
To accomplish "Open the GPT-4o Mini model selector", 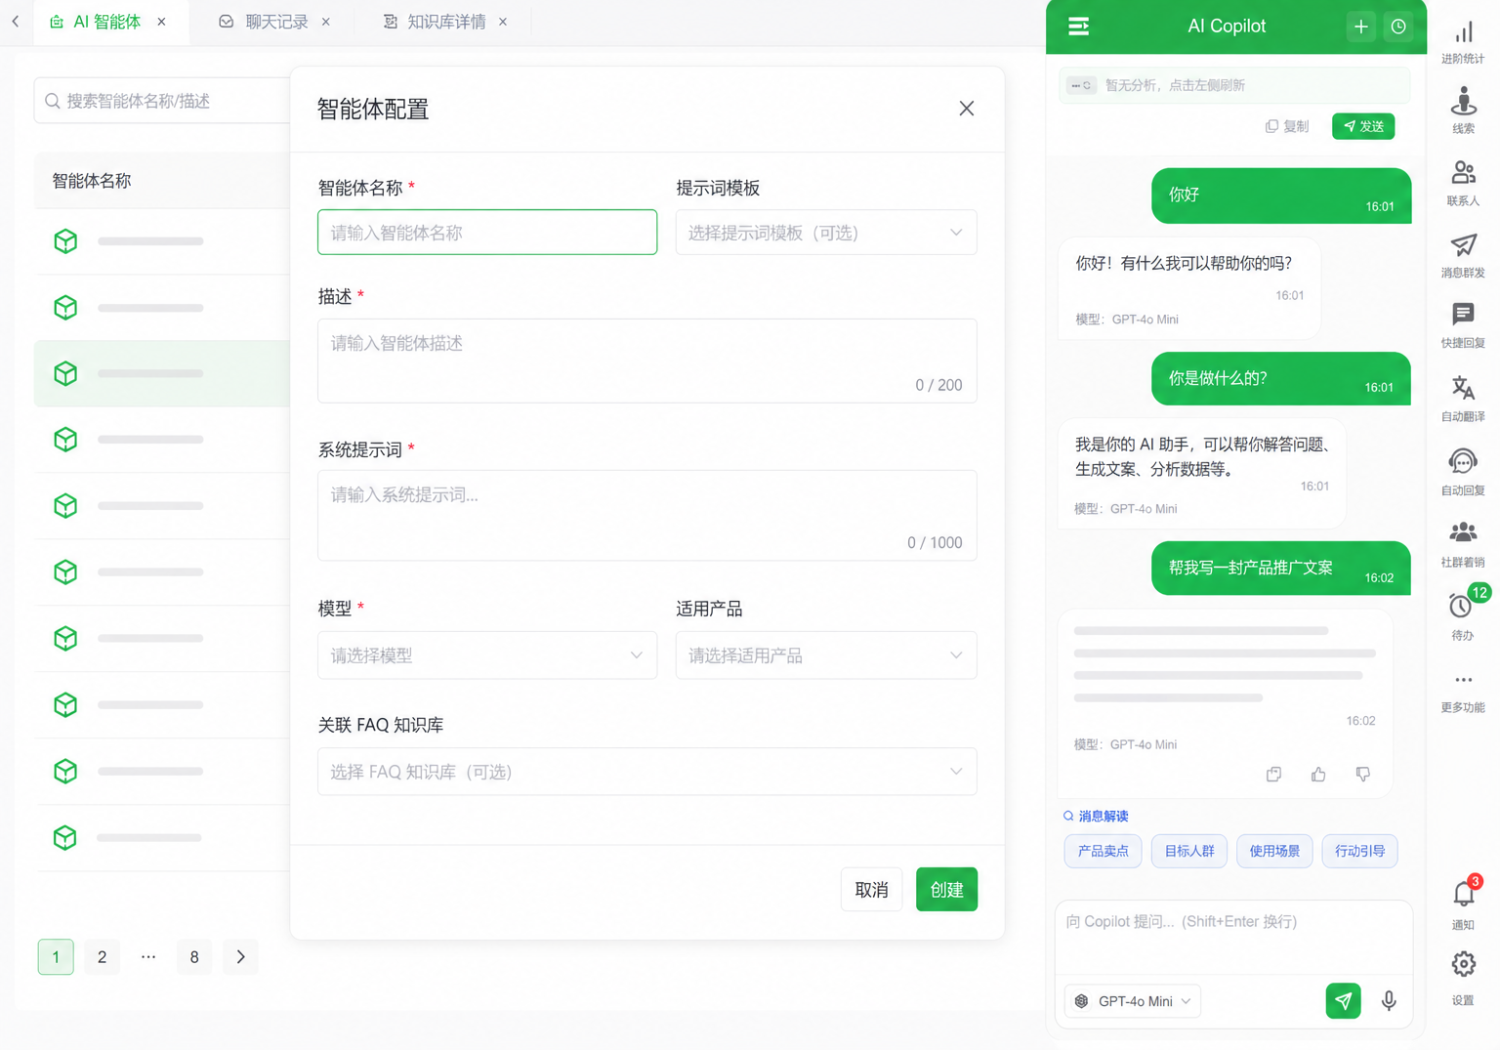I will [1133, 1001].
